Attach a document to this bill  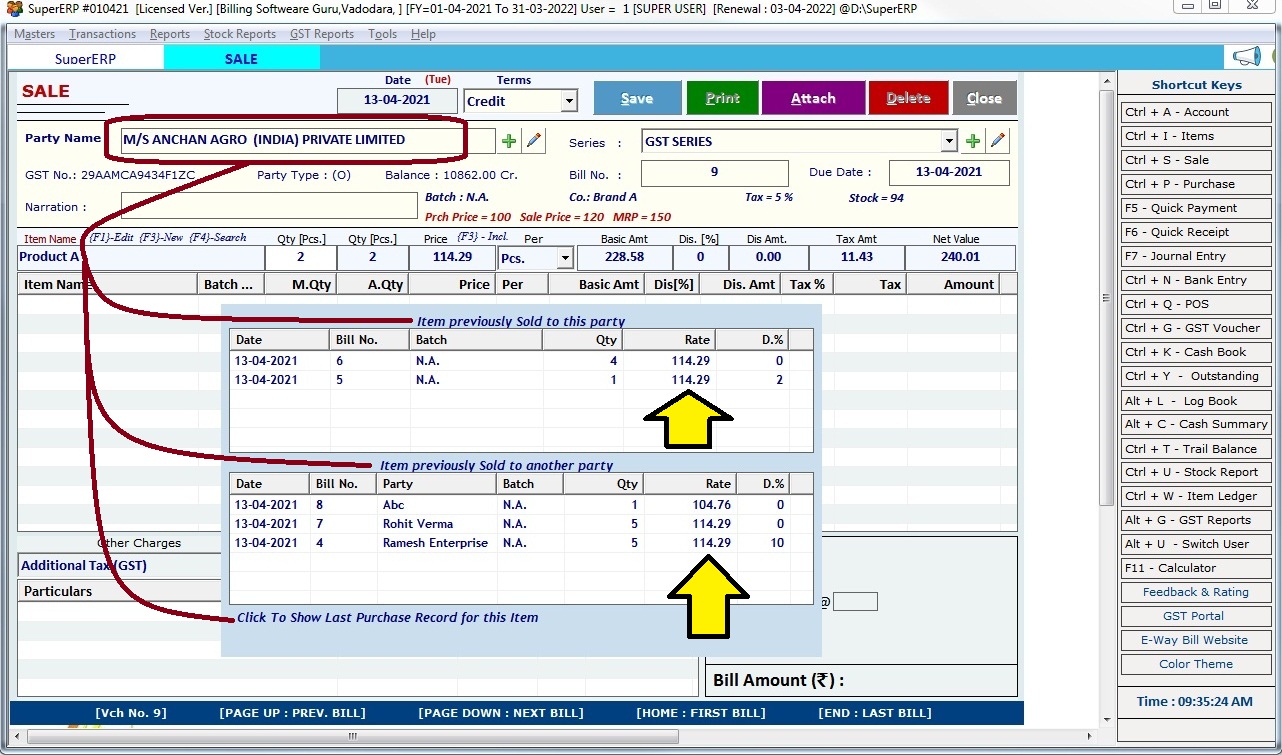(x=813, y=98)
